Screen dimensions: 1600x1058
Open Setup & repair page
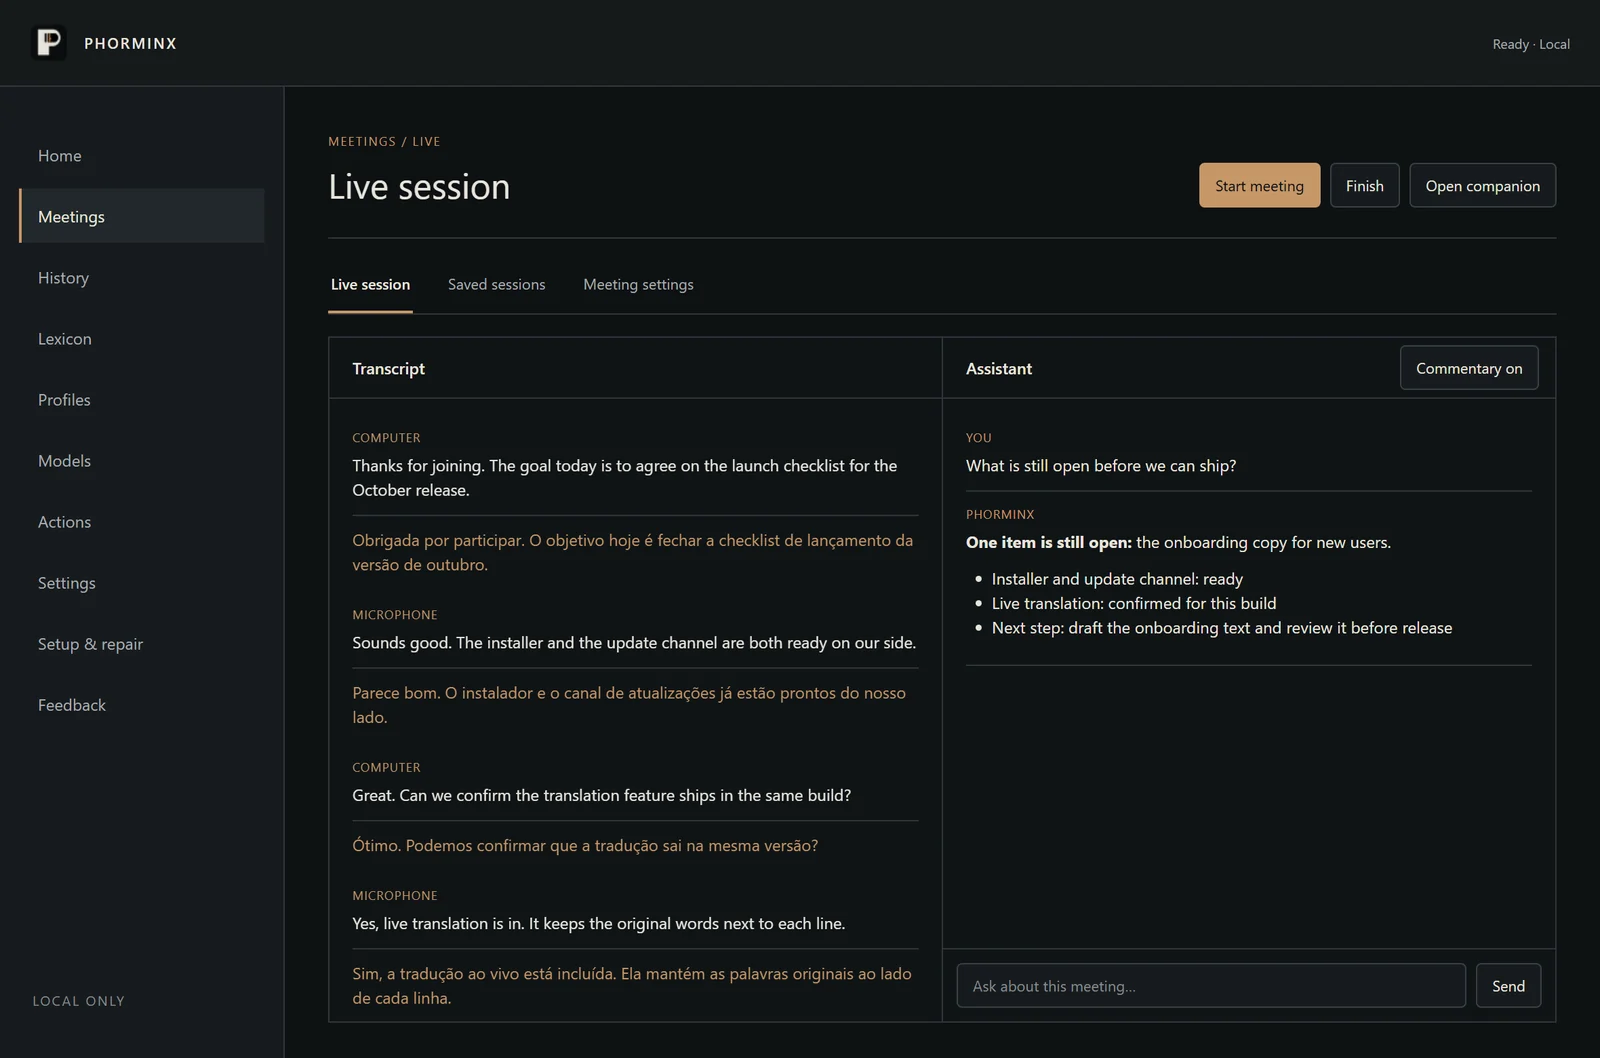pyautogui.click(x=141, y=644)
